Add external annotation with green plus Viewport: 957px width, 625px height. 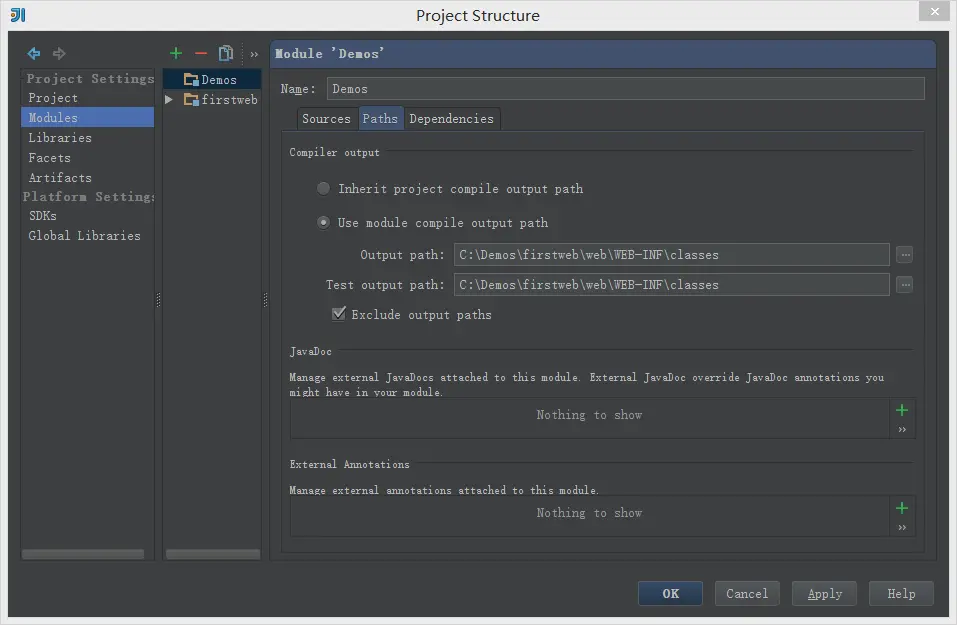click(x=902, y=508)
